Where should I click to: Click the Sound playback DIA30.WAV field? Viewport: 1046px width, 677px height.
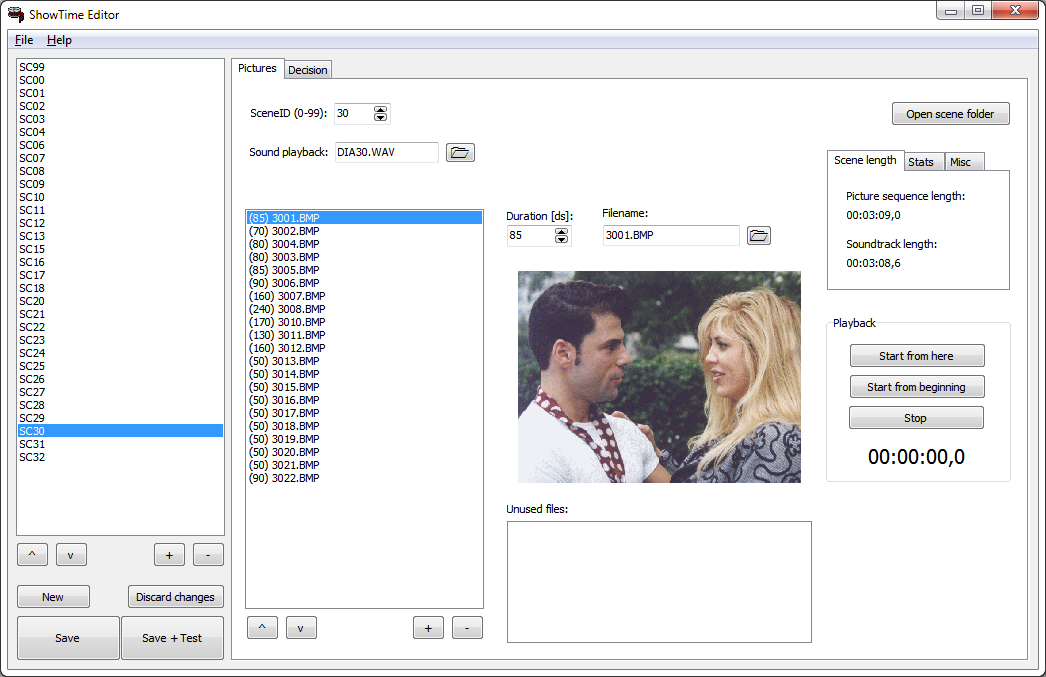tap(387, 152)
